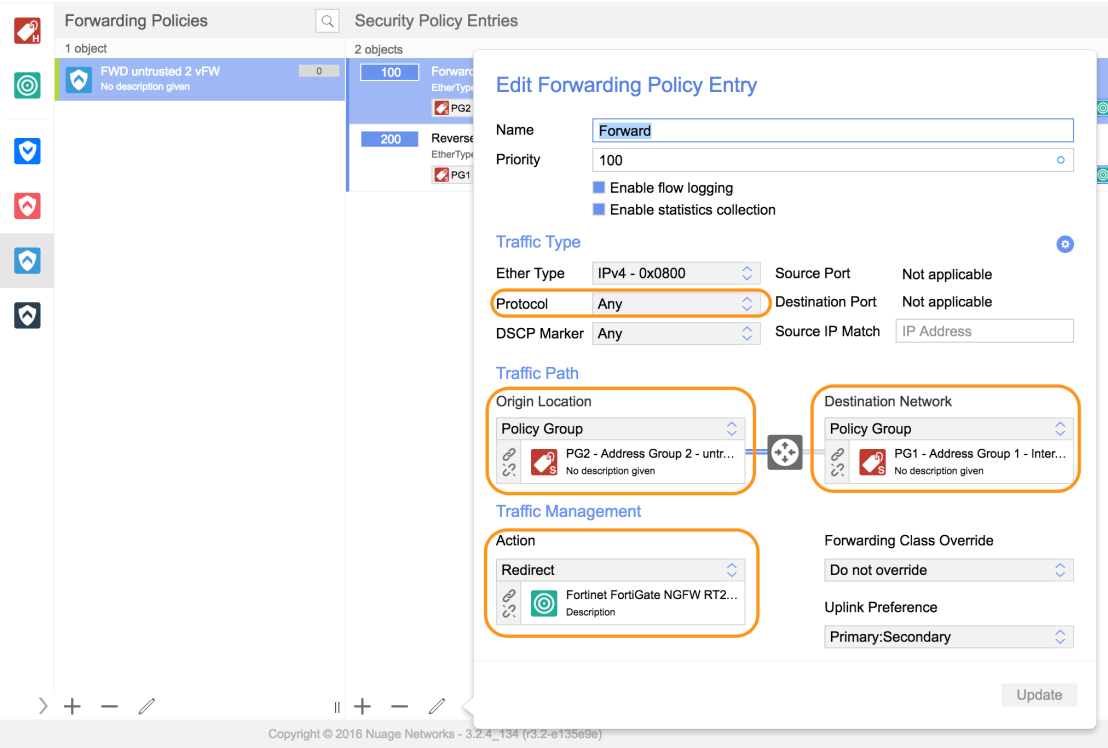Click the link icon beside Fortinet FortiGate redirect target
Viewport: 1108px width, 748px height.
pos(509,596)
